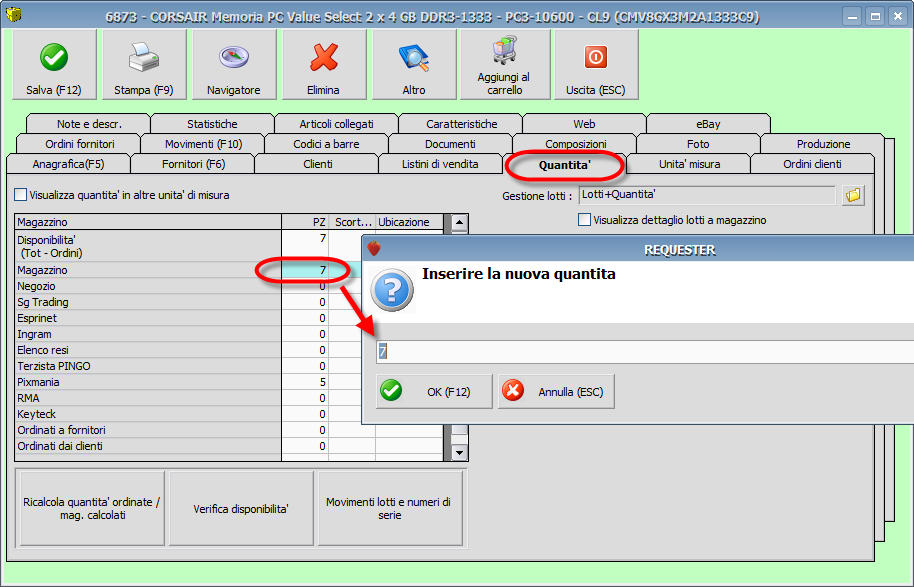Open the Fornitori (F6) tab
Viewport: 914px width, 587px height.
pyautogui.click(x=193, y=164)
